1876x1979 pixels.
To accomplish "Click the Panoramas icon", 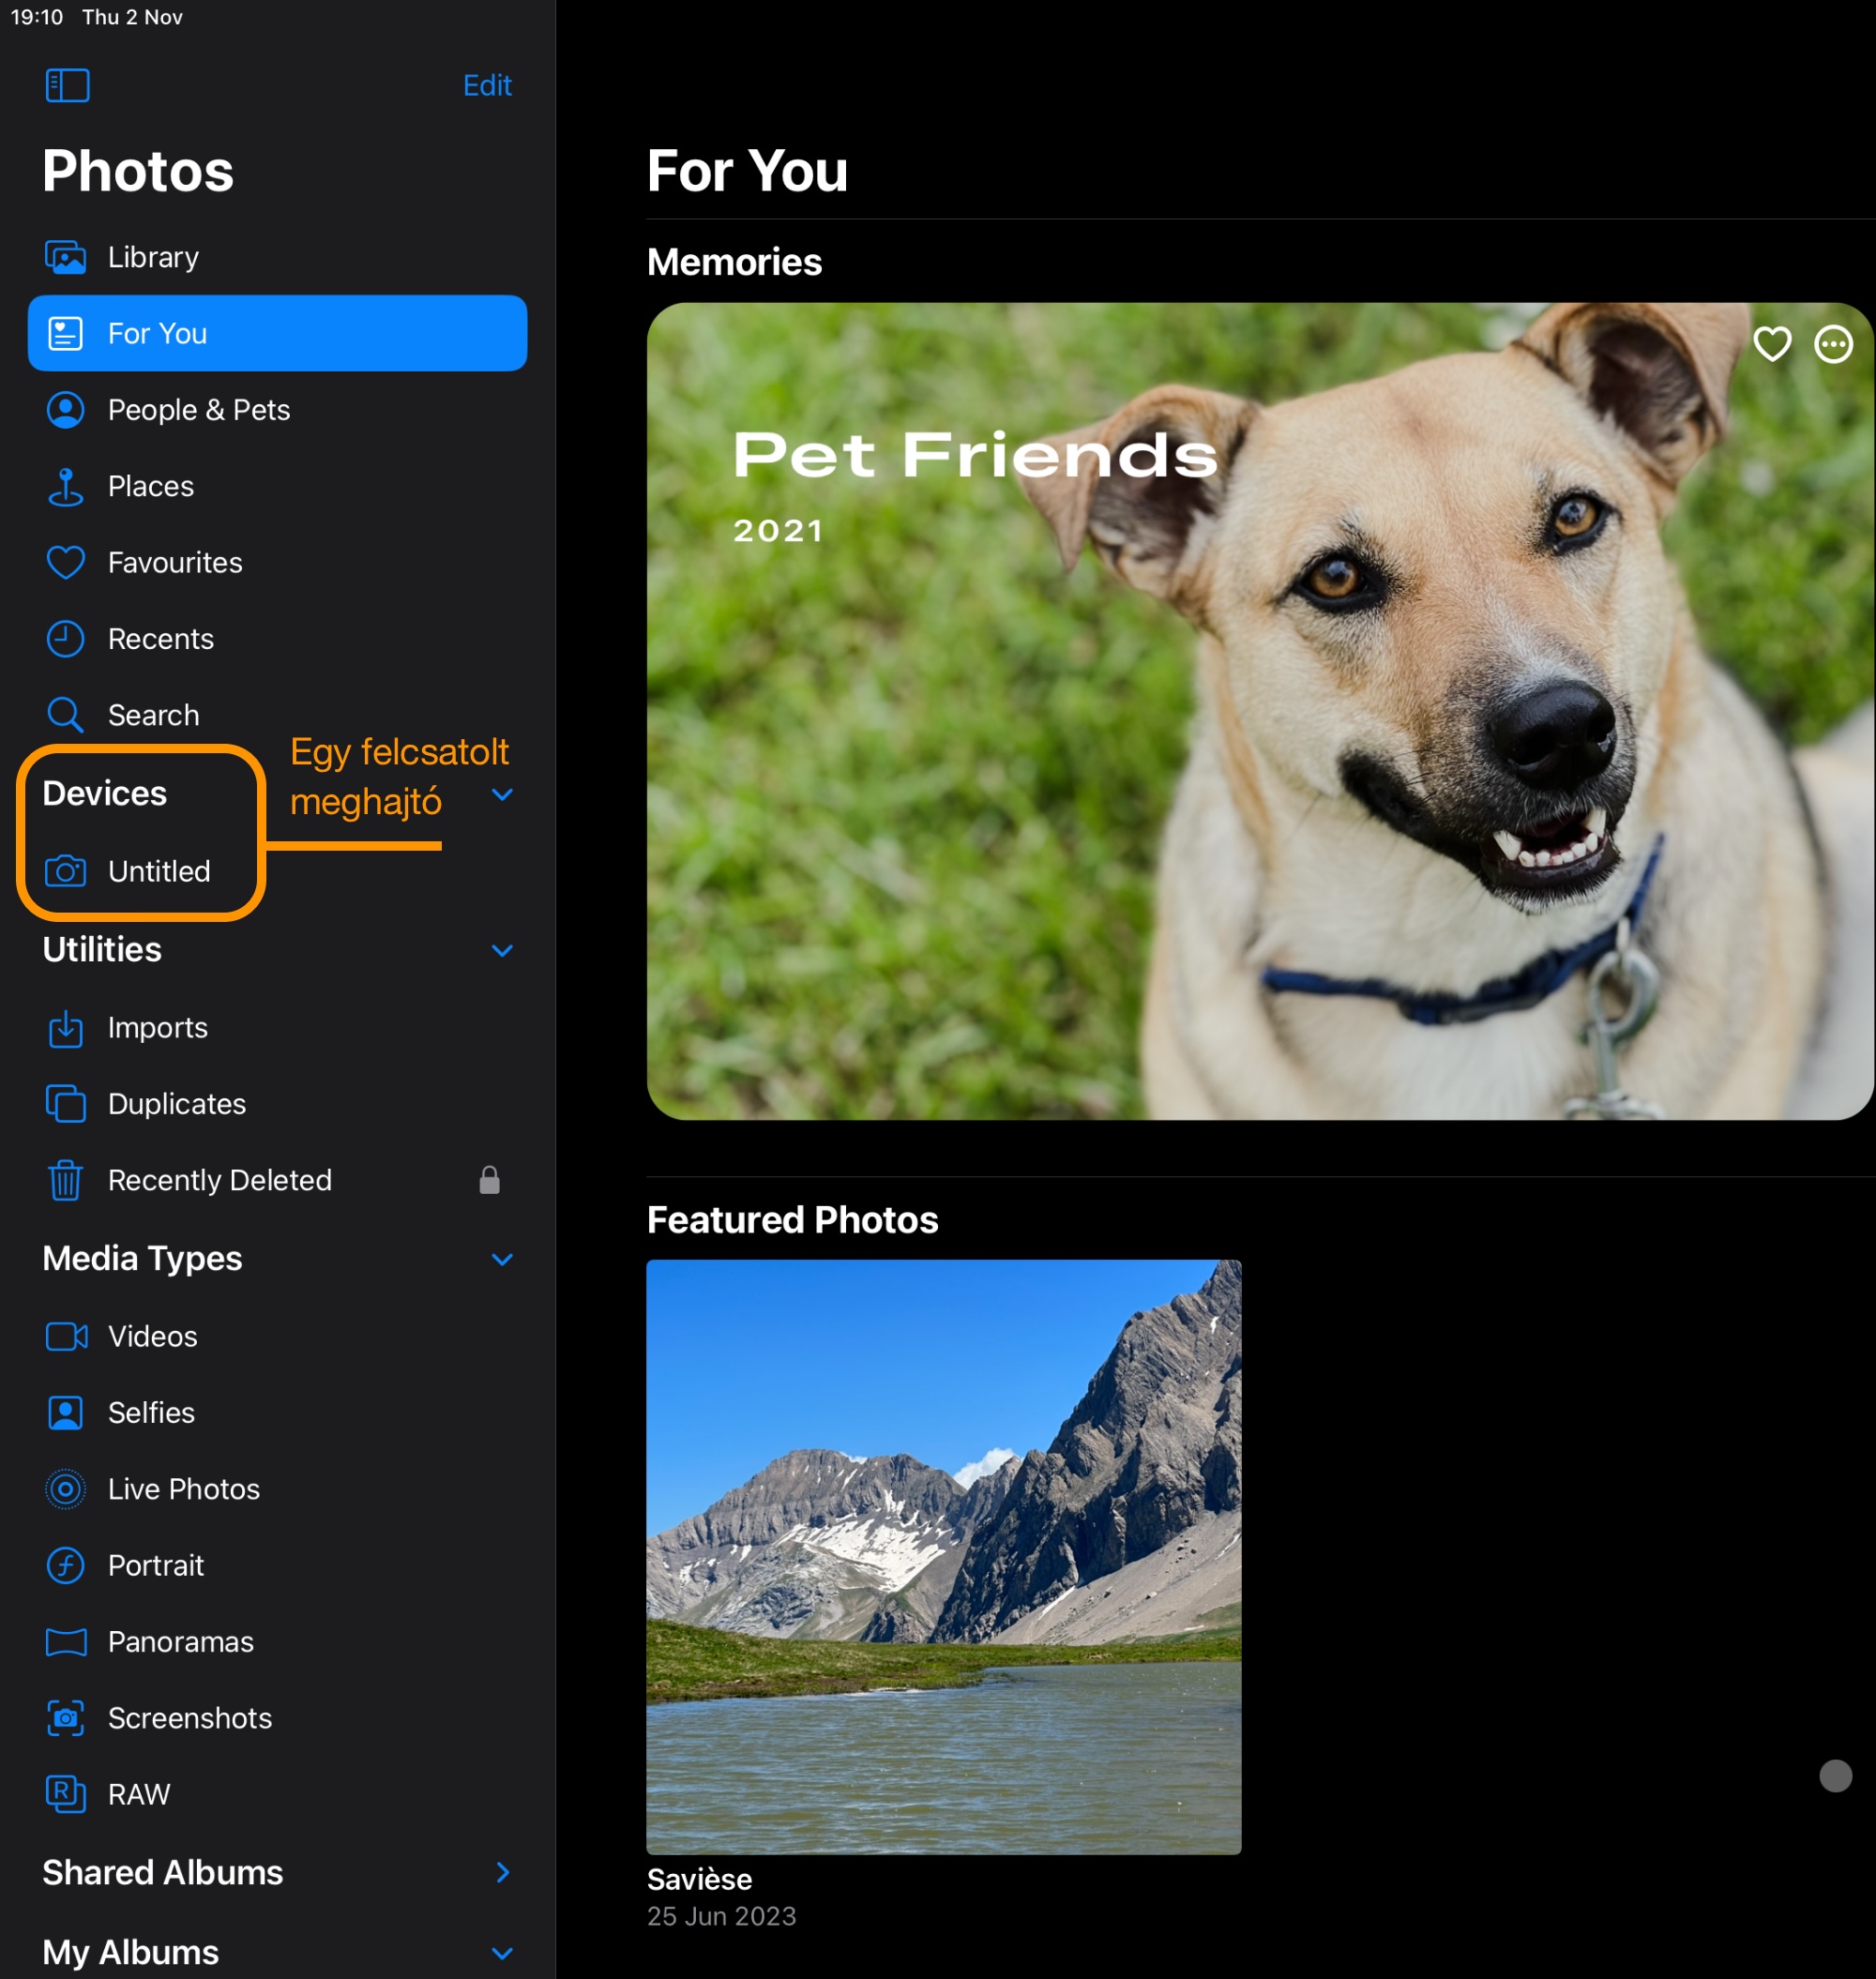I will click(66, 1642).
